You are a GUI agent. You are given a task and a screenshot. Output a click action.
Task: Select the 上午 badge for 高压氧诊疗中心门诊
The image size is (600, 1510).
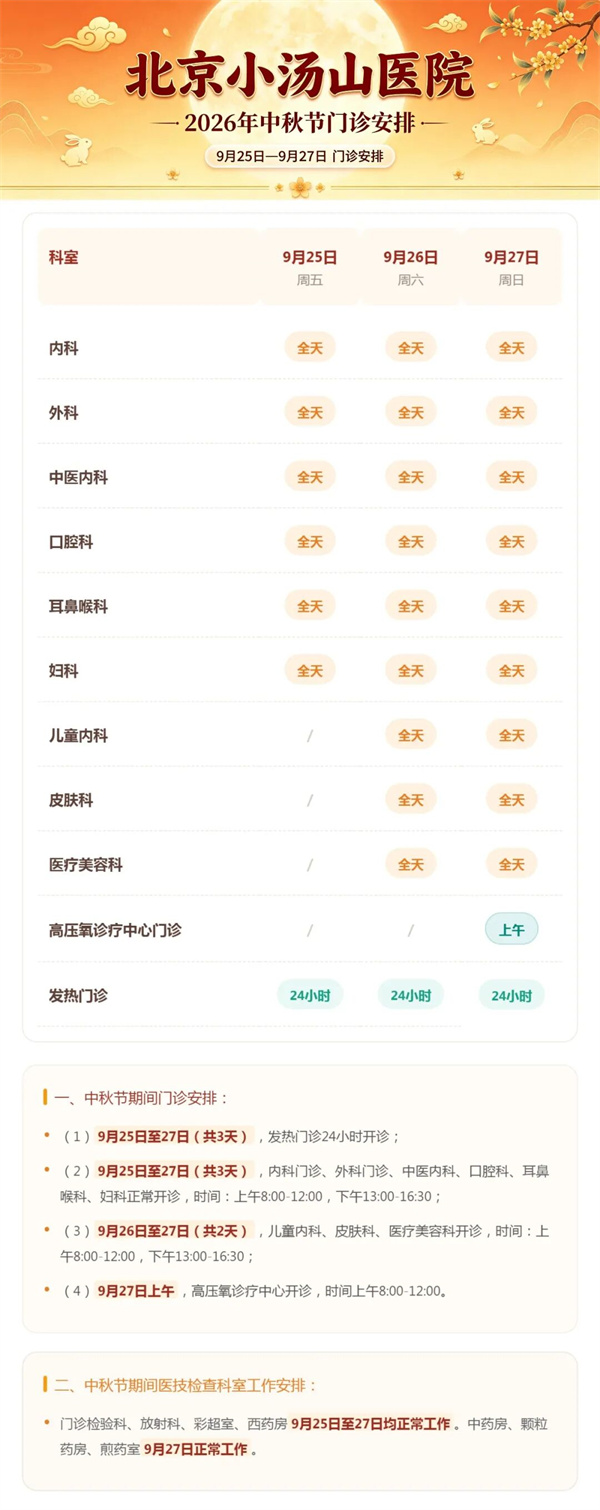[511, 930]
